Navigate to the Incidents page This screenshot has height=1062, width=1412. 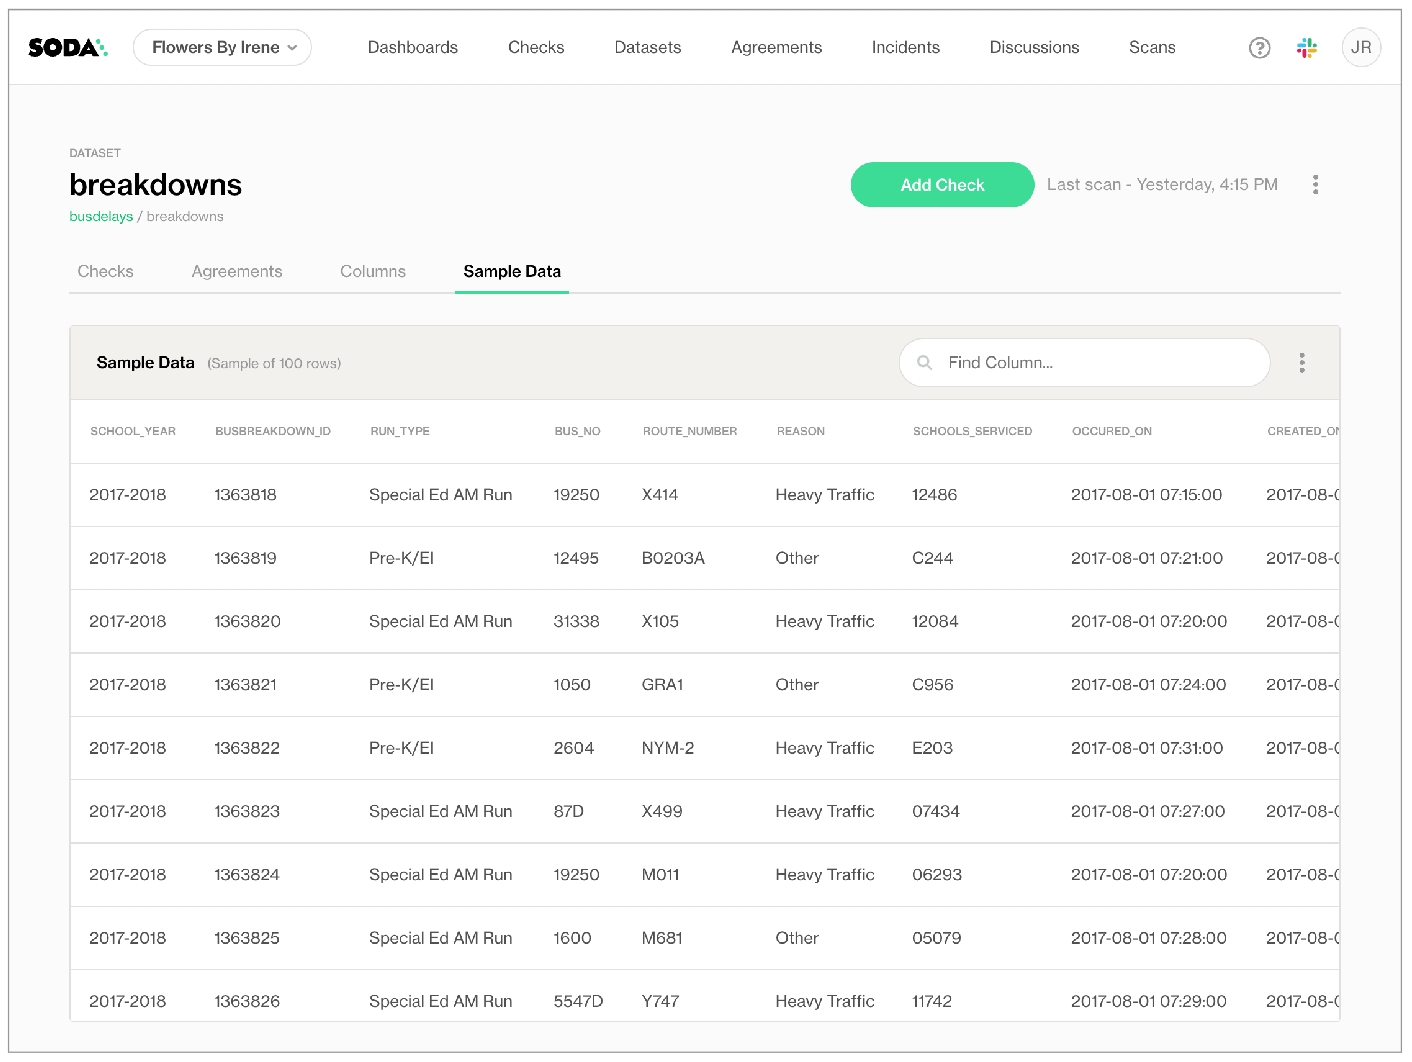click(905, 47)
